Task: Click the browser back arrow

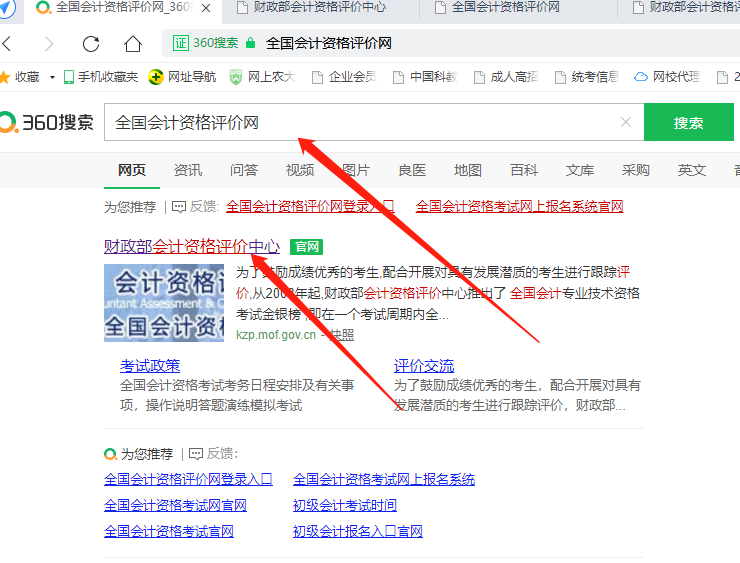Action: [x=7, y=44]
